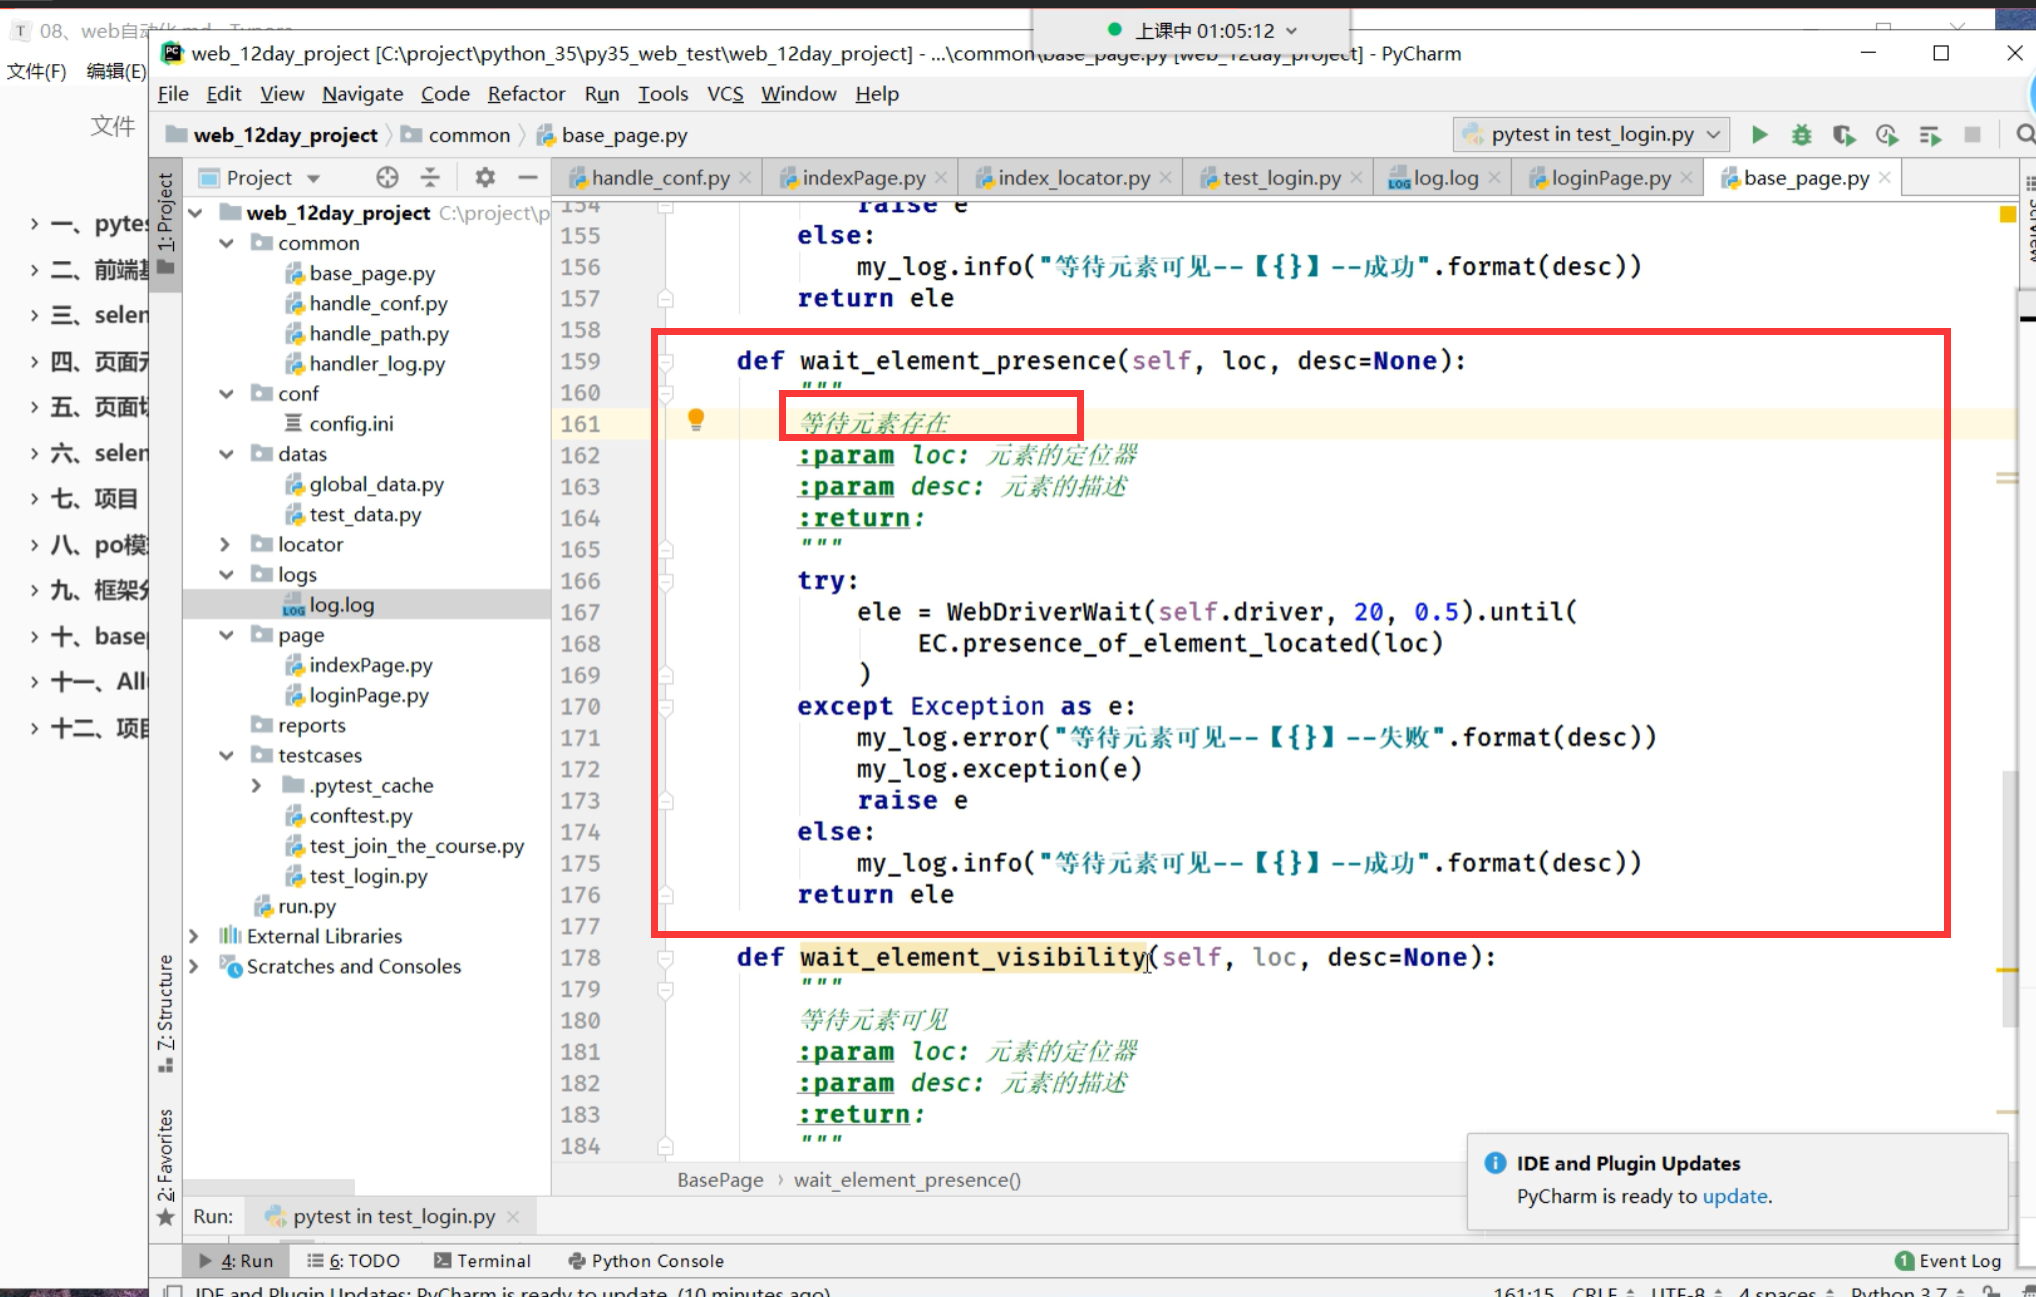Collapse the testcases folder

(x=226, y=755)
